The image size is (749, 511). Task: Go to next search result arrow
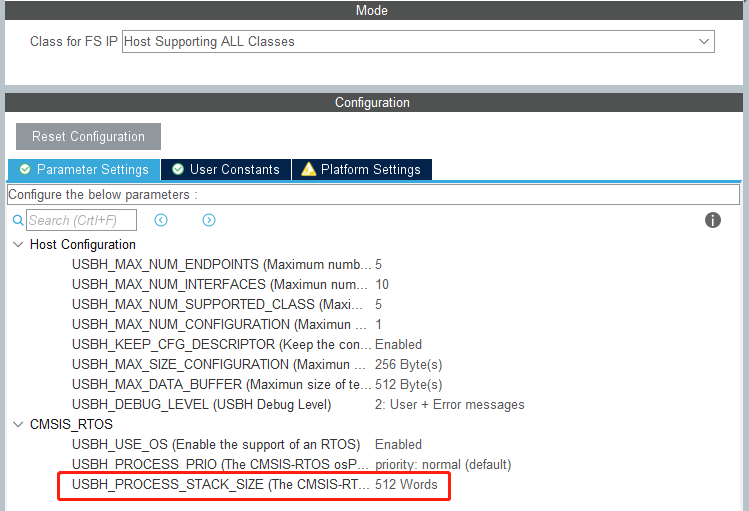209,220
